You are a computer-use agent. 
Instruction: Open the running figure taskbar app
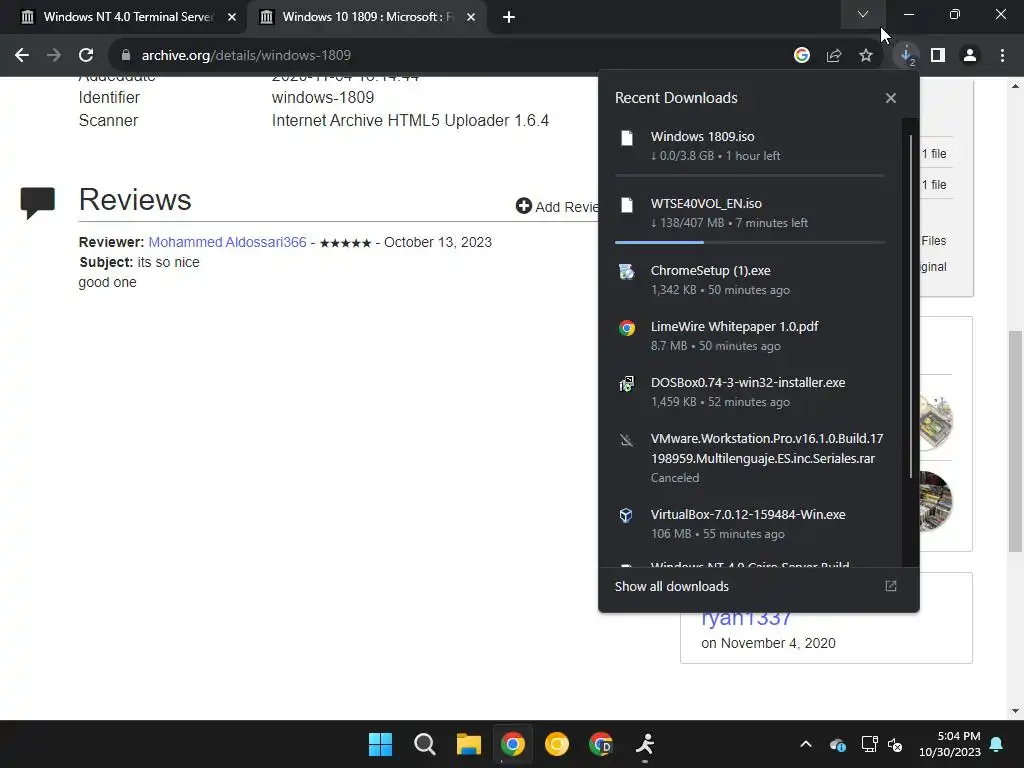(645, 744)
